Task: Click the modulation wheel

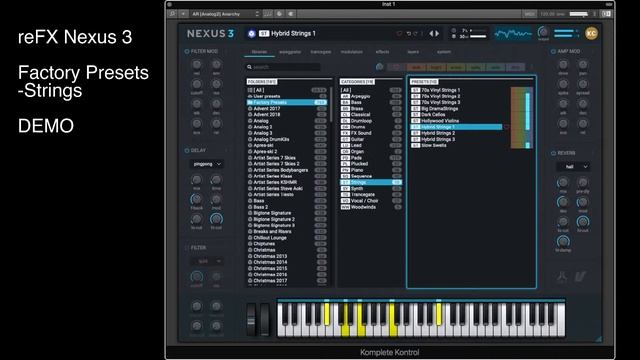Action: point(265,320)
